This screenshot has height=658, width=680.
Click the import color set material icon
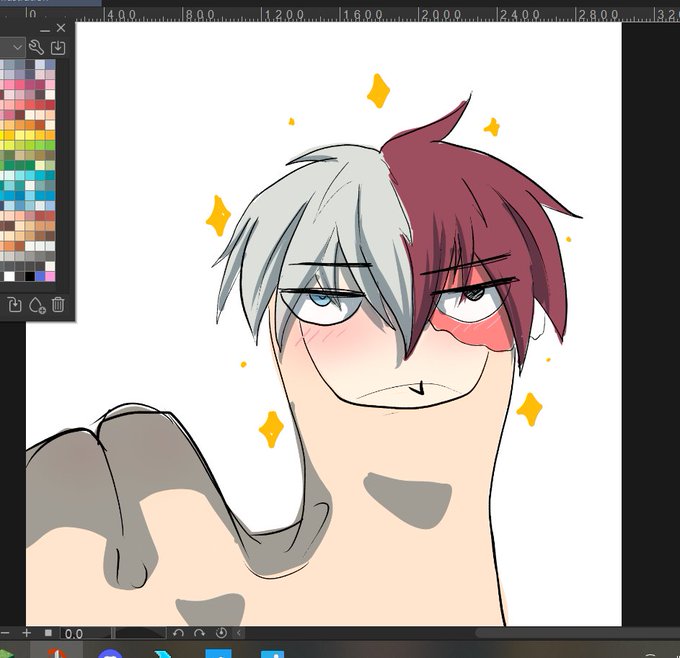coord(58,48)
